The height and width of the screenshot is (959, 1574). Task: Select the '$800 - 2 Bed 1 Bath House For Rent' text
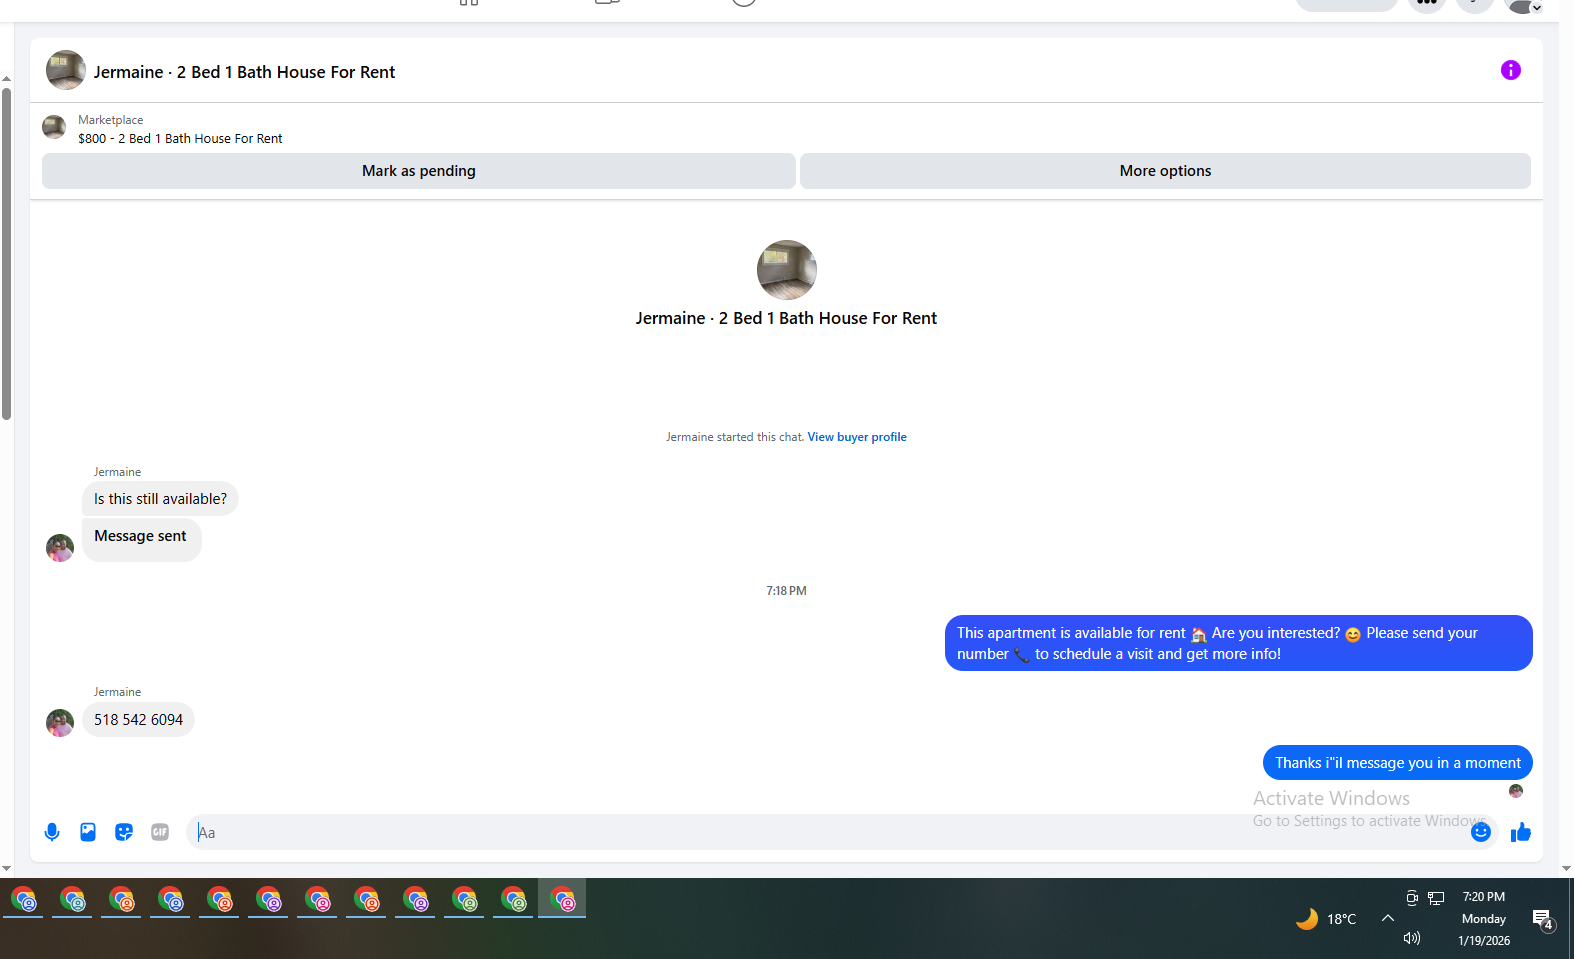tap(180, 139)
